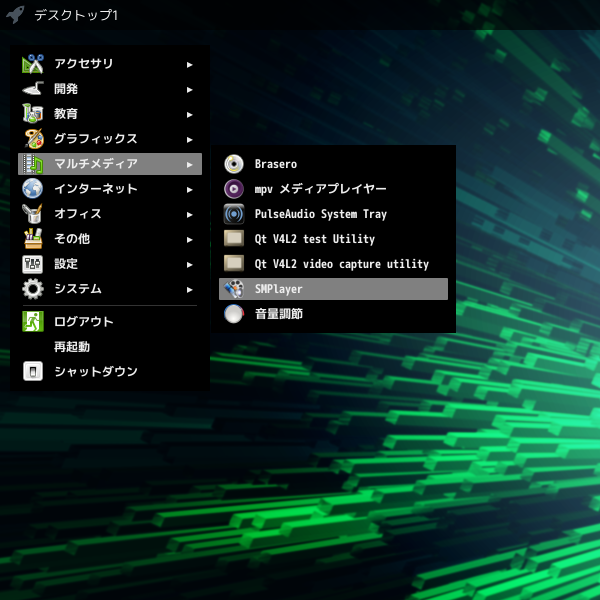This screenshot has height=600, width=600.
Task: Expand インターネット submenu arrow
Action: pyautogui.click(x=189, y=190)
